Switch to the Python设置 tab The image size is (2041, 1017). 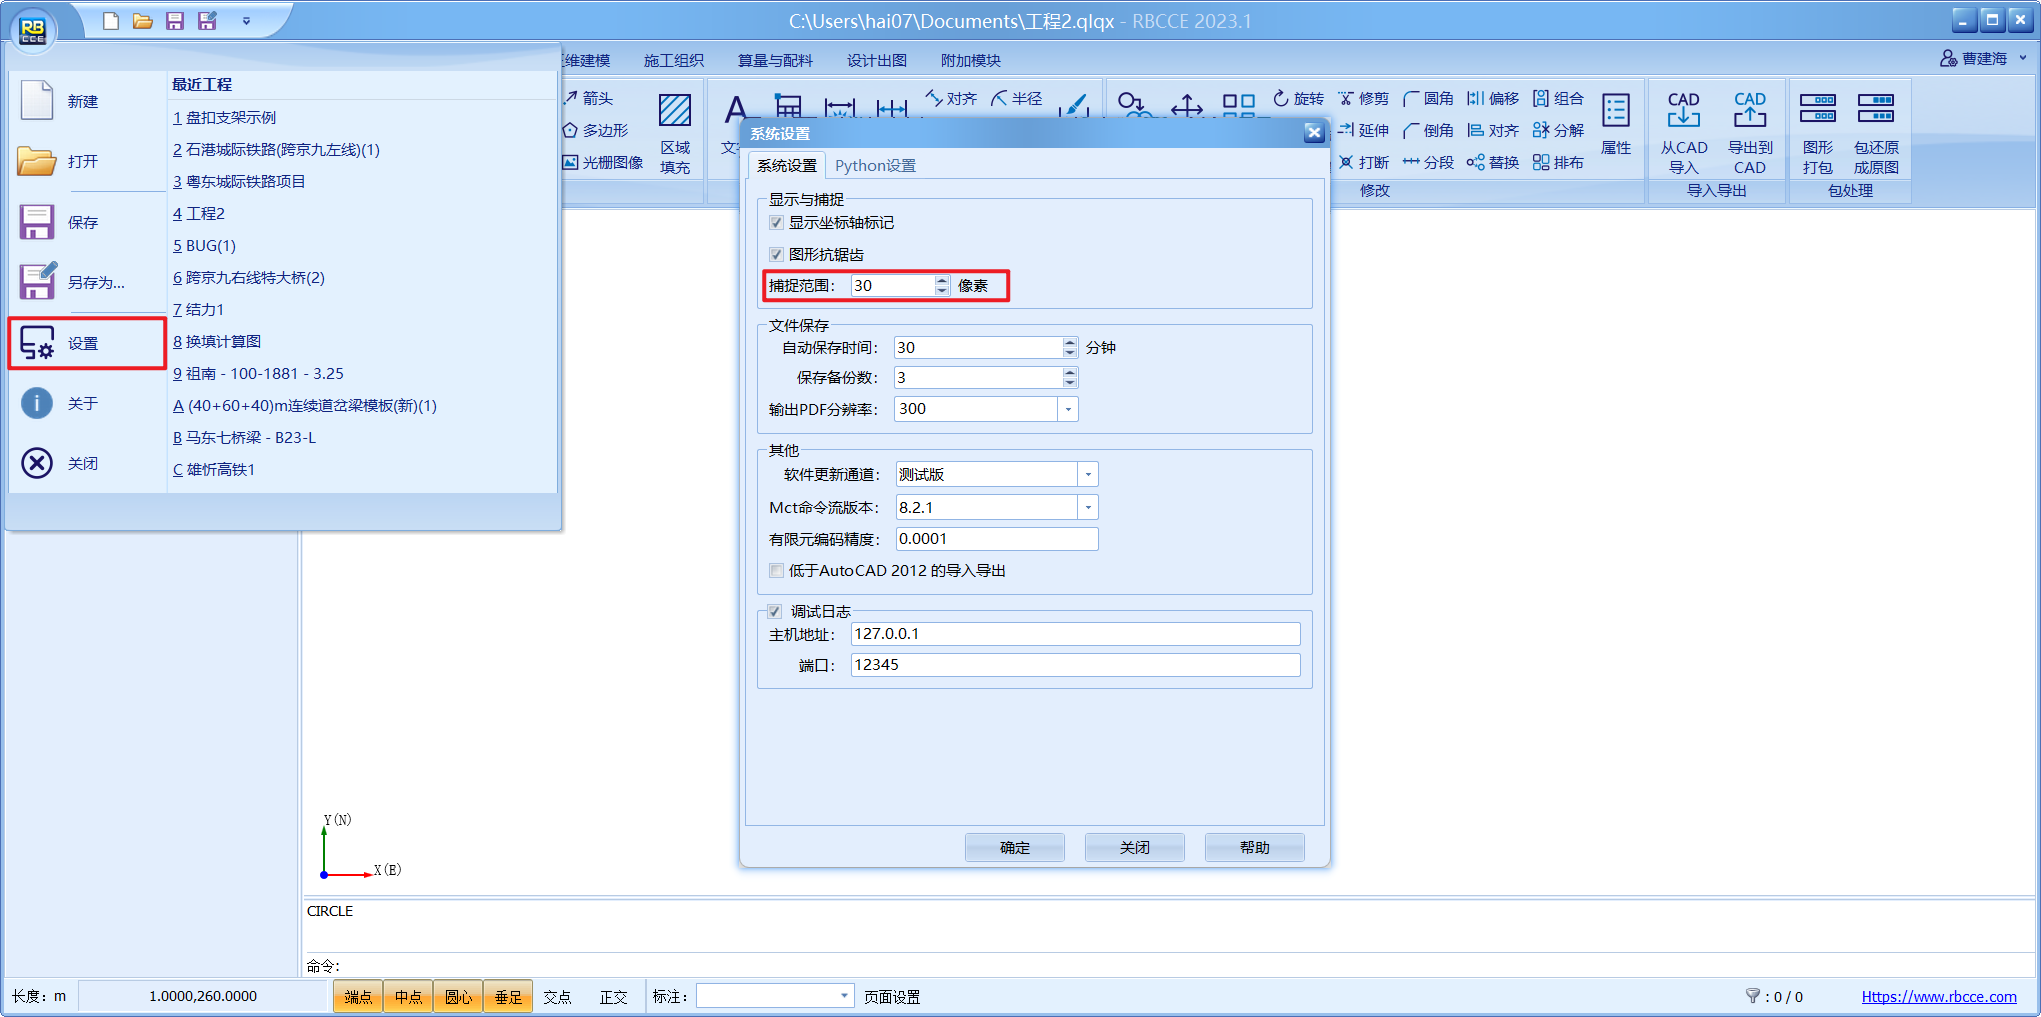(875, 166)
